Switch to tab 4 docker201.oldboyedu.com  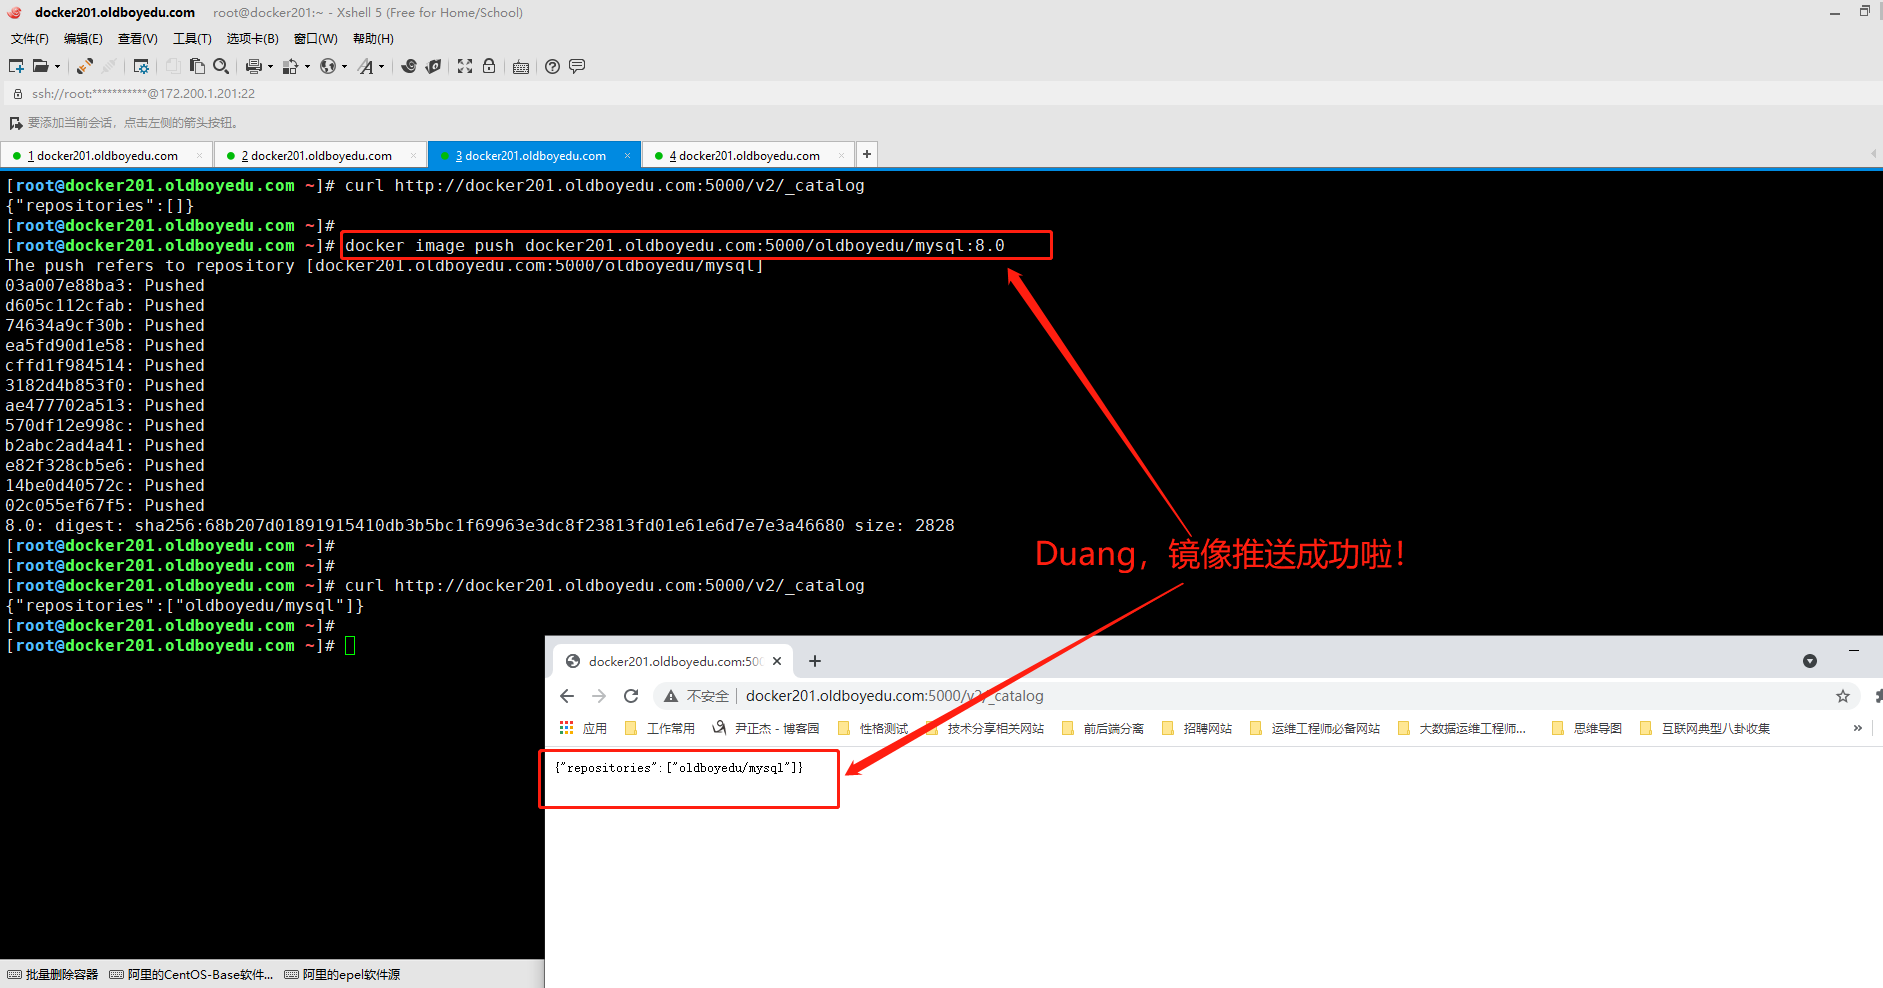pos(745,155)
